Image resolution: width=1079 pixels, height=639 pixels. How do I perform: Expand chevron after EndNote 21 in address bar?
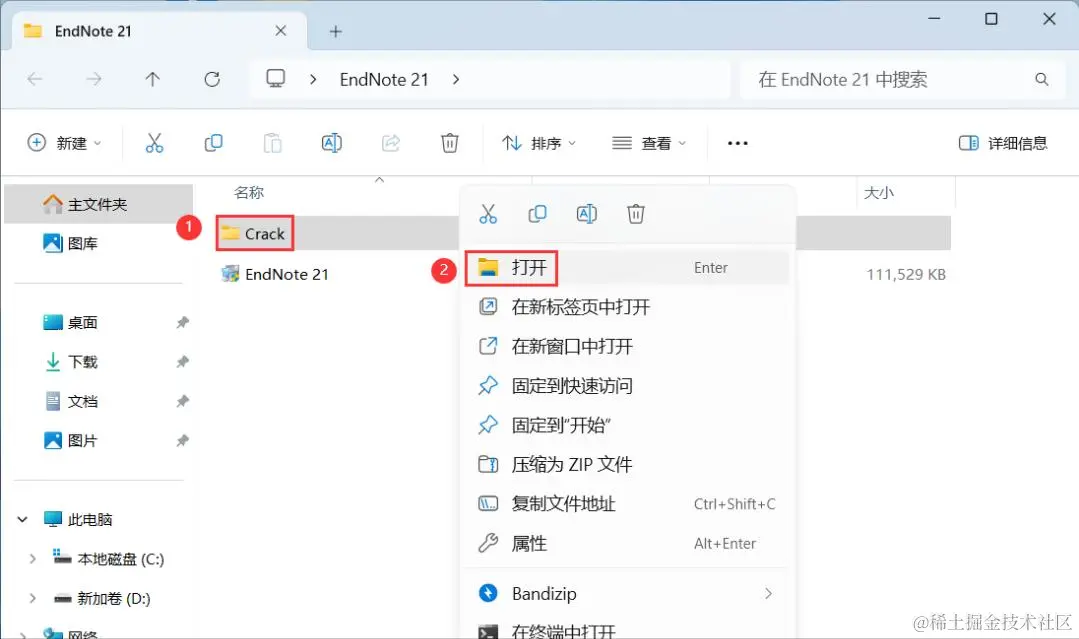tap(456, 79)
